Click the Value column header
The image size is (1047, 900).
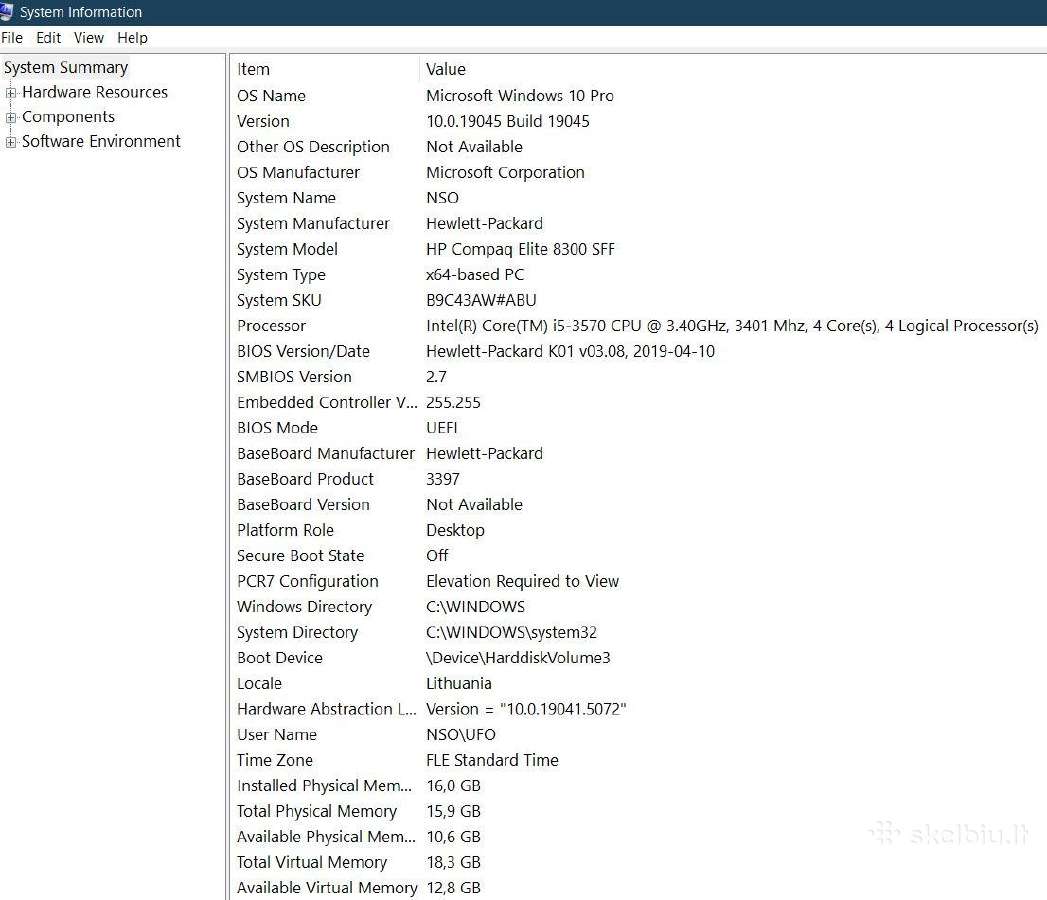pos(446,69)
